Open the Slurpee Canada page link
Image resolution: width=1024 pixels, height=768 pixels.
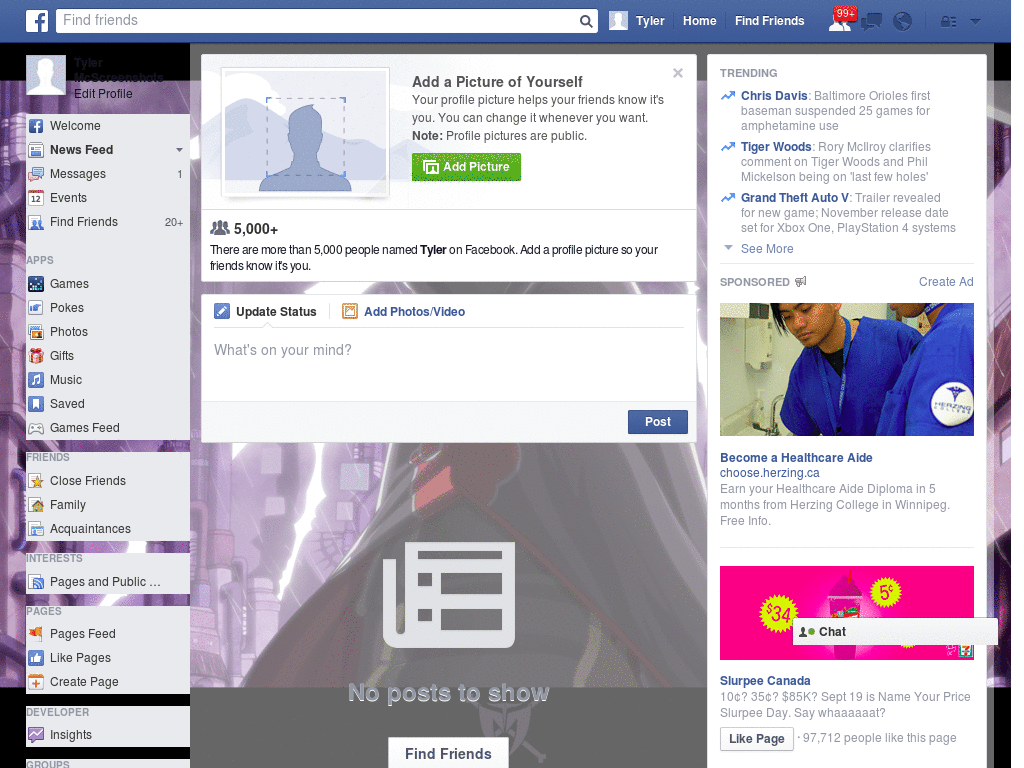765,680
